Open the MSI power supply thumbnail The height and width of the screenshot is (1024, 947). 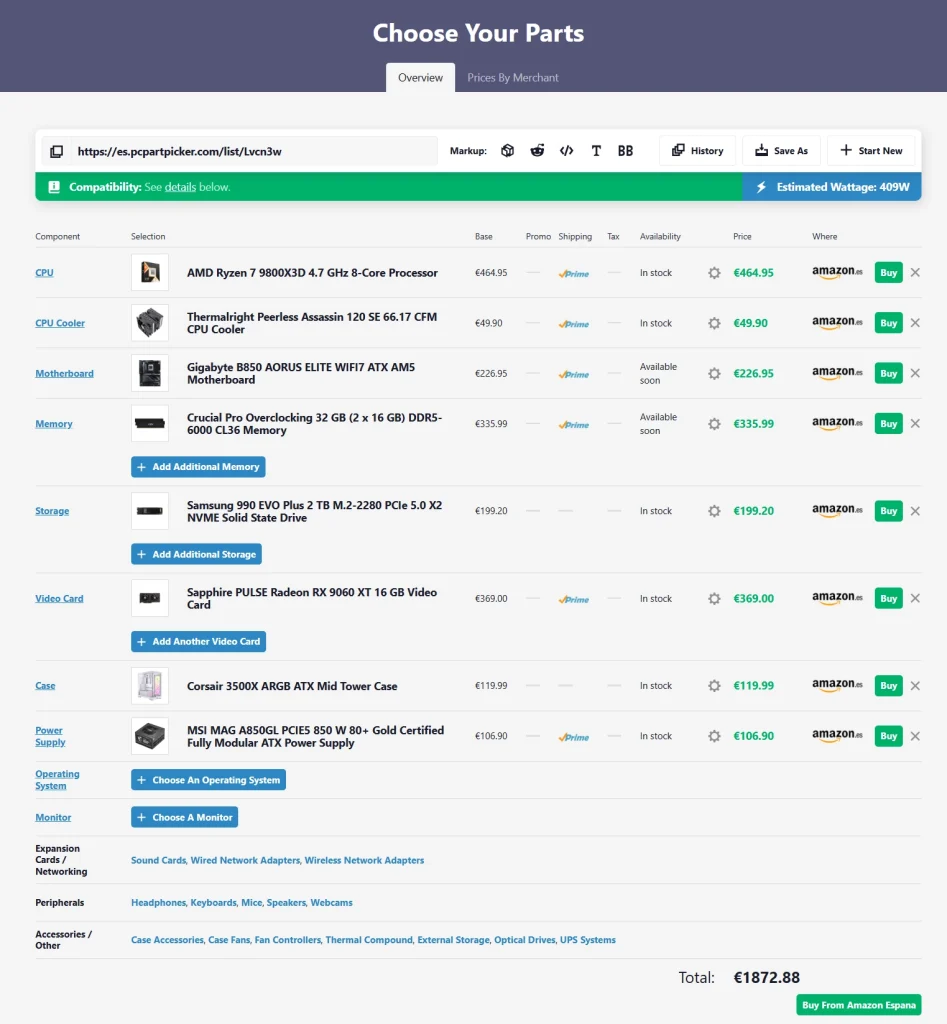coord(150,736)
